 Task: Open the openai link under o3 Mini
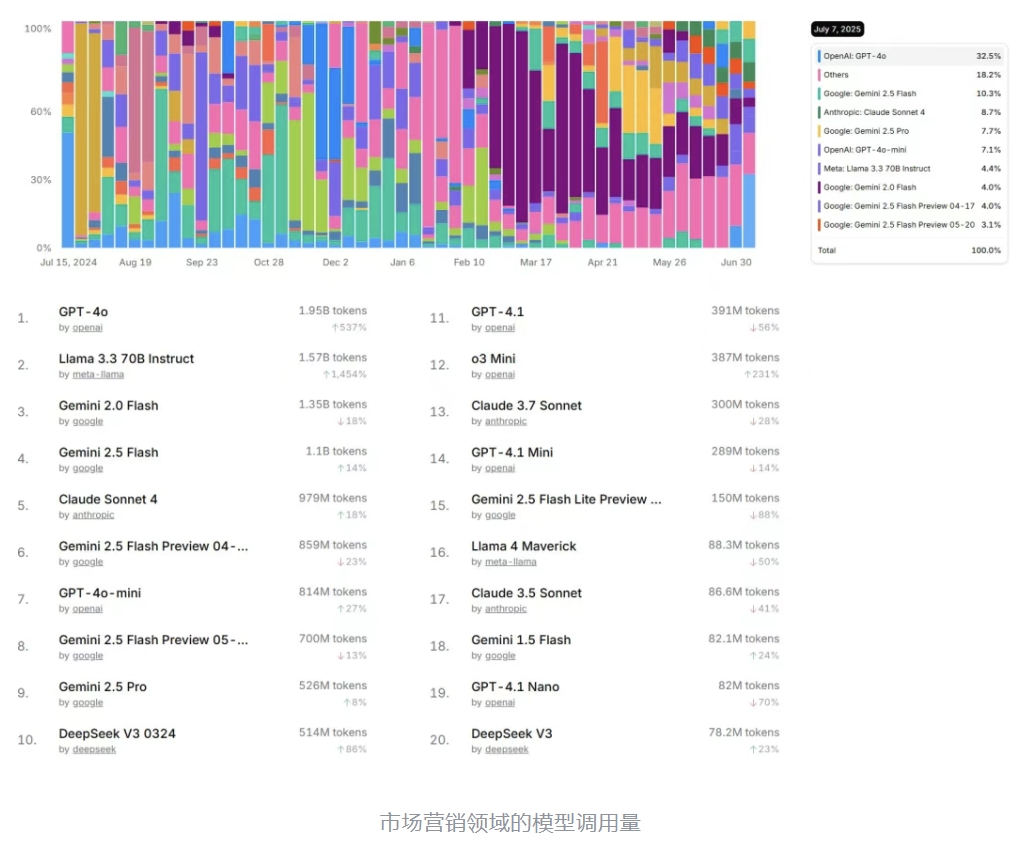click(x=500, y=374)
